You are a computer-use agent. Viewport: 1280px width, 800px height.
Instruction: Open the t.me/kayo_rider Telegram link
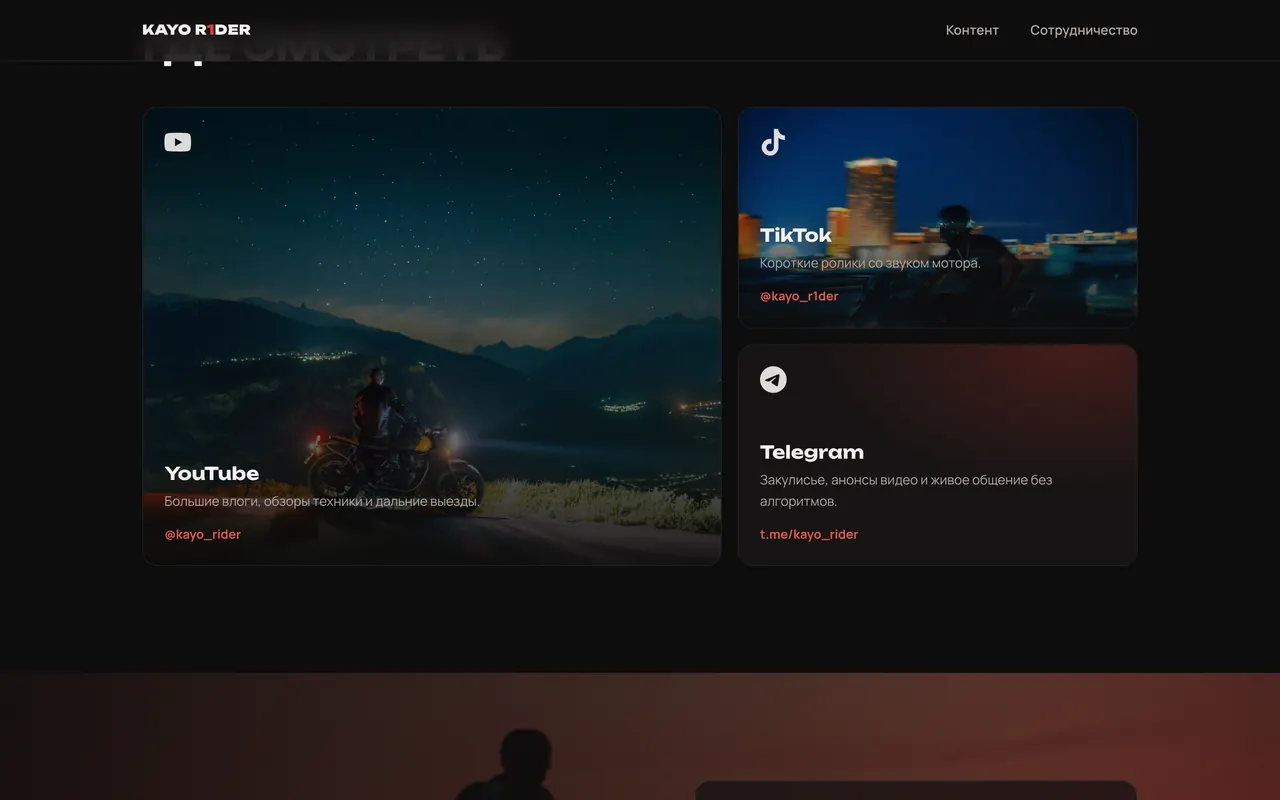[x=809, y=534]
